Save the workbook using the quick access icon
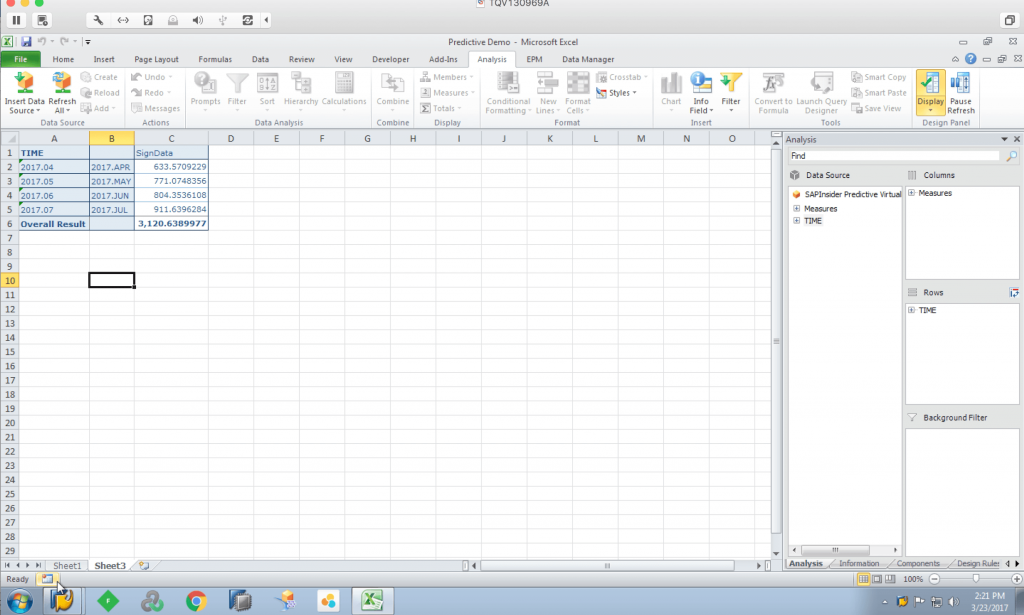The width and height of the screenshot is (1024, 615). pyautogui.click(x=26, y=41)
